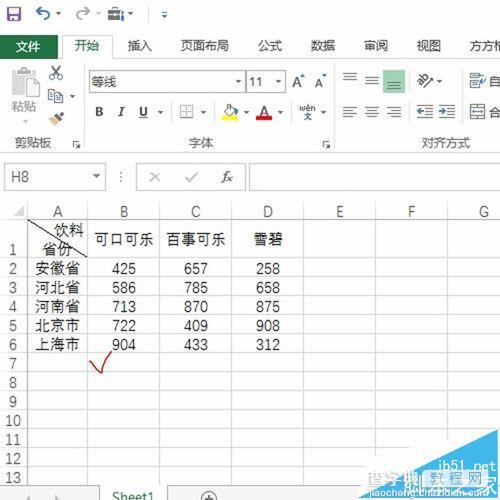500x500 pixels.
Task: Switch to the 公式 tab
Action: [270, 46]
